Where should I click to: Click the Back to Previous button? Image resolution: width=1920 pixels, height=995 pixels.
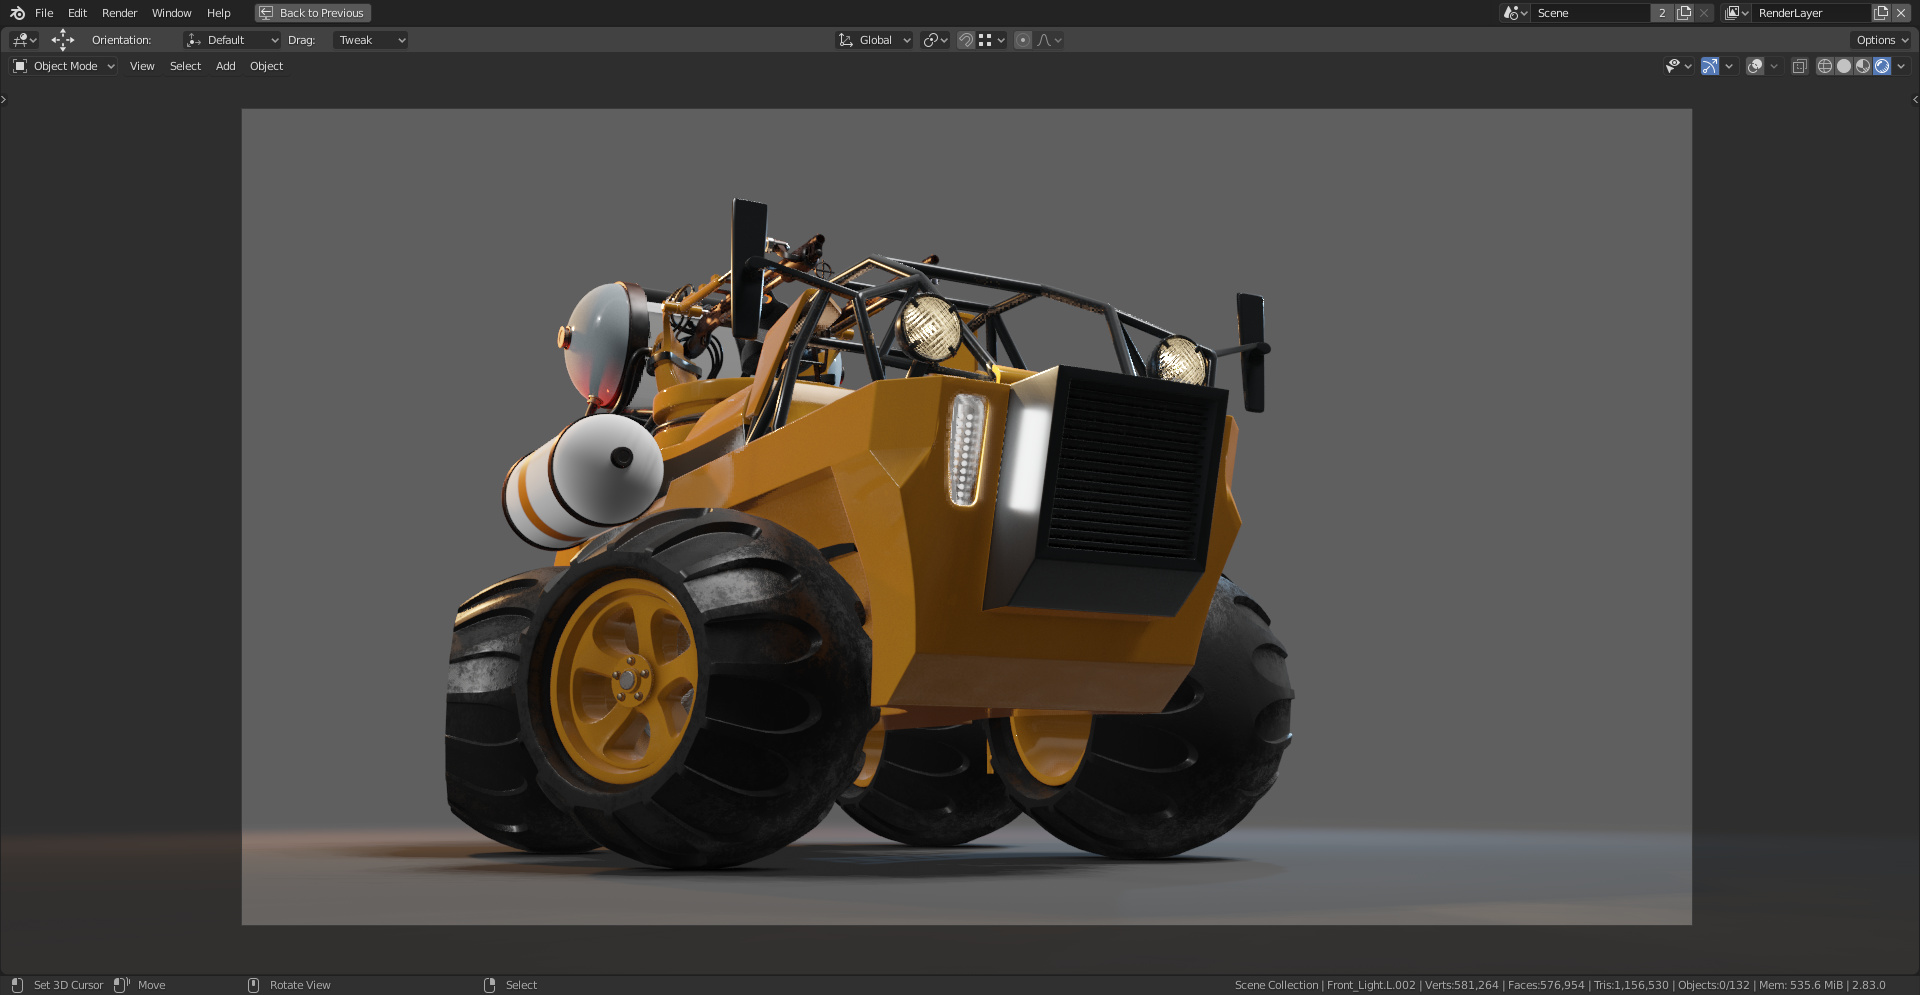[313, 13]
